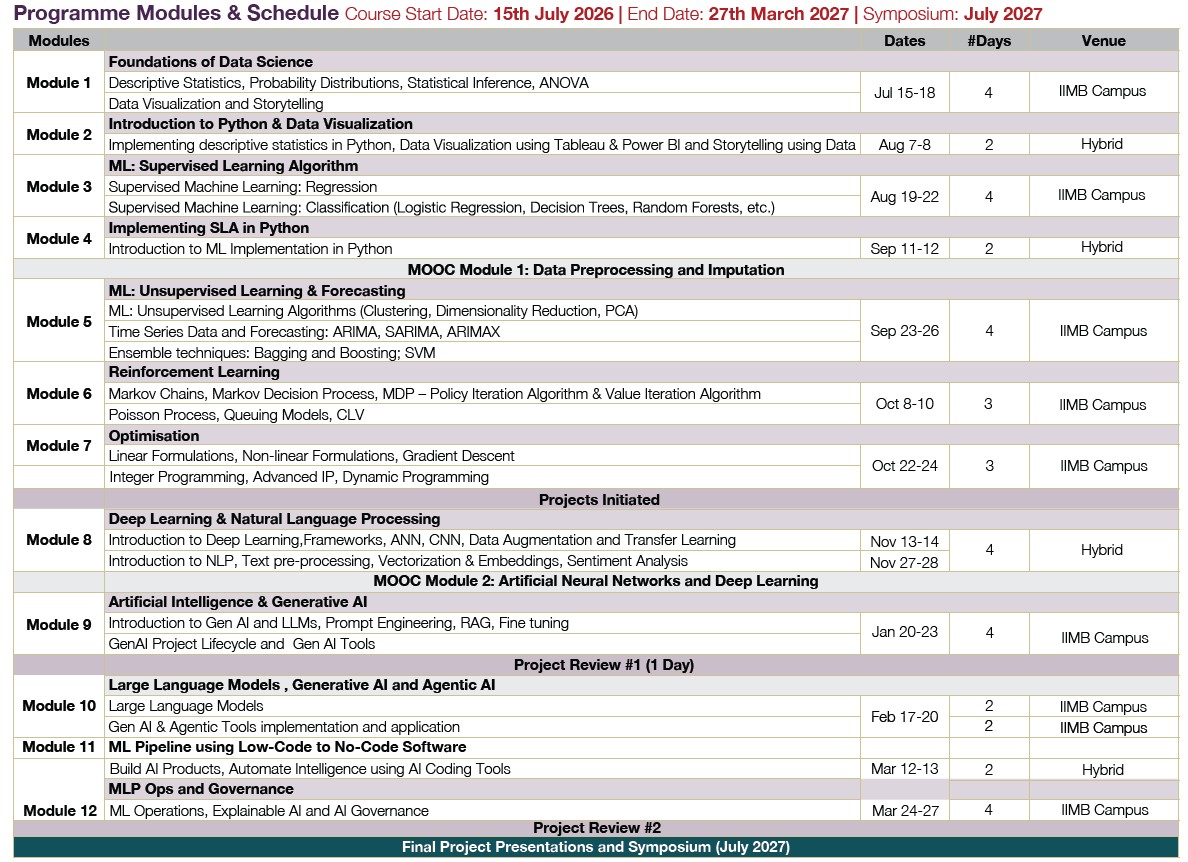Click the Module 11 label cell
Viewport: 1188px width, 862px height.
point(59,747)
